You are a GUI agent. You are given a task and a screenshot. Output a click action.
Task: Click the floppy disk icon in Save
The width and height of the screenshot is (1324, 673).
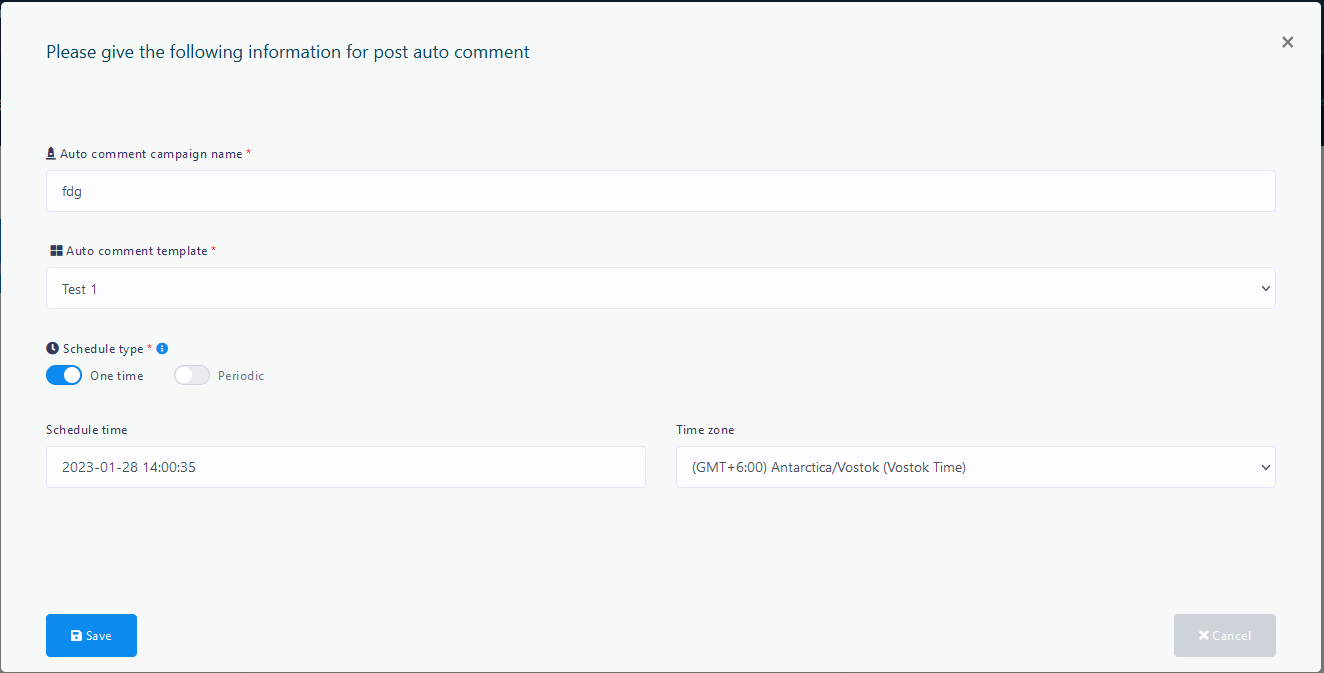(x=76, y=636)
